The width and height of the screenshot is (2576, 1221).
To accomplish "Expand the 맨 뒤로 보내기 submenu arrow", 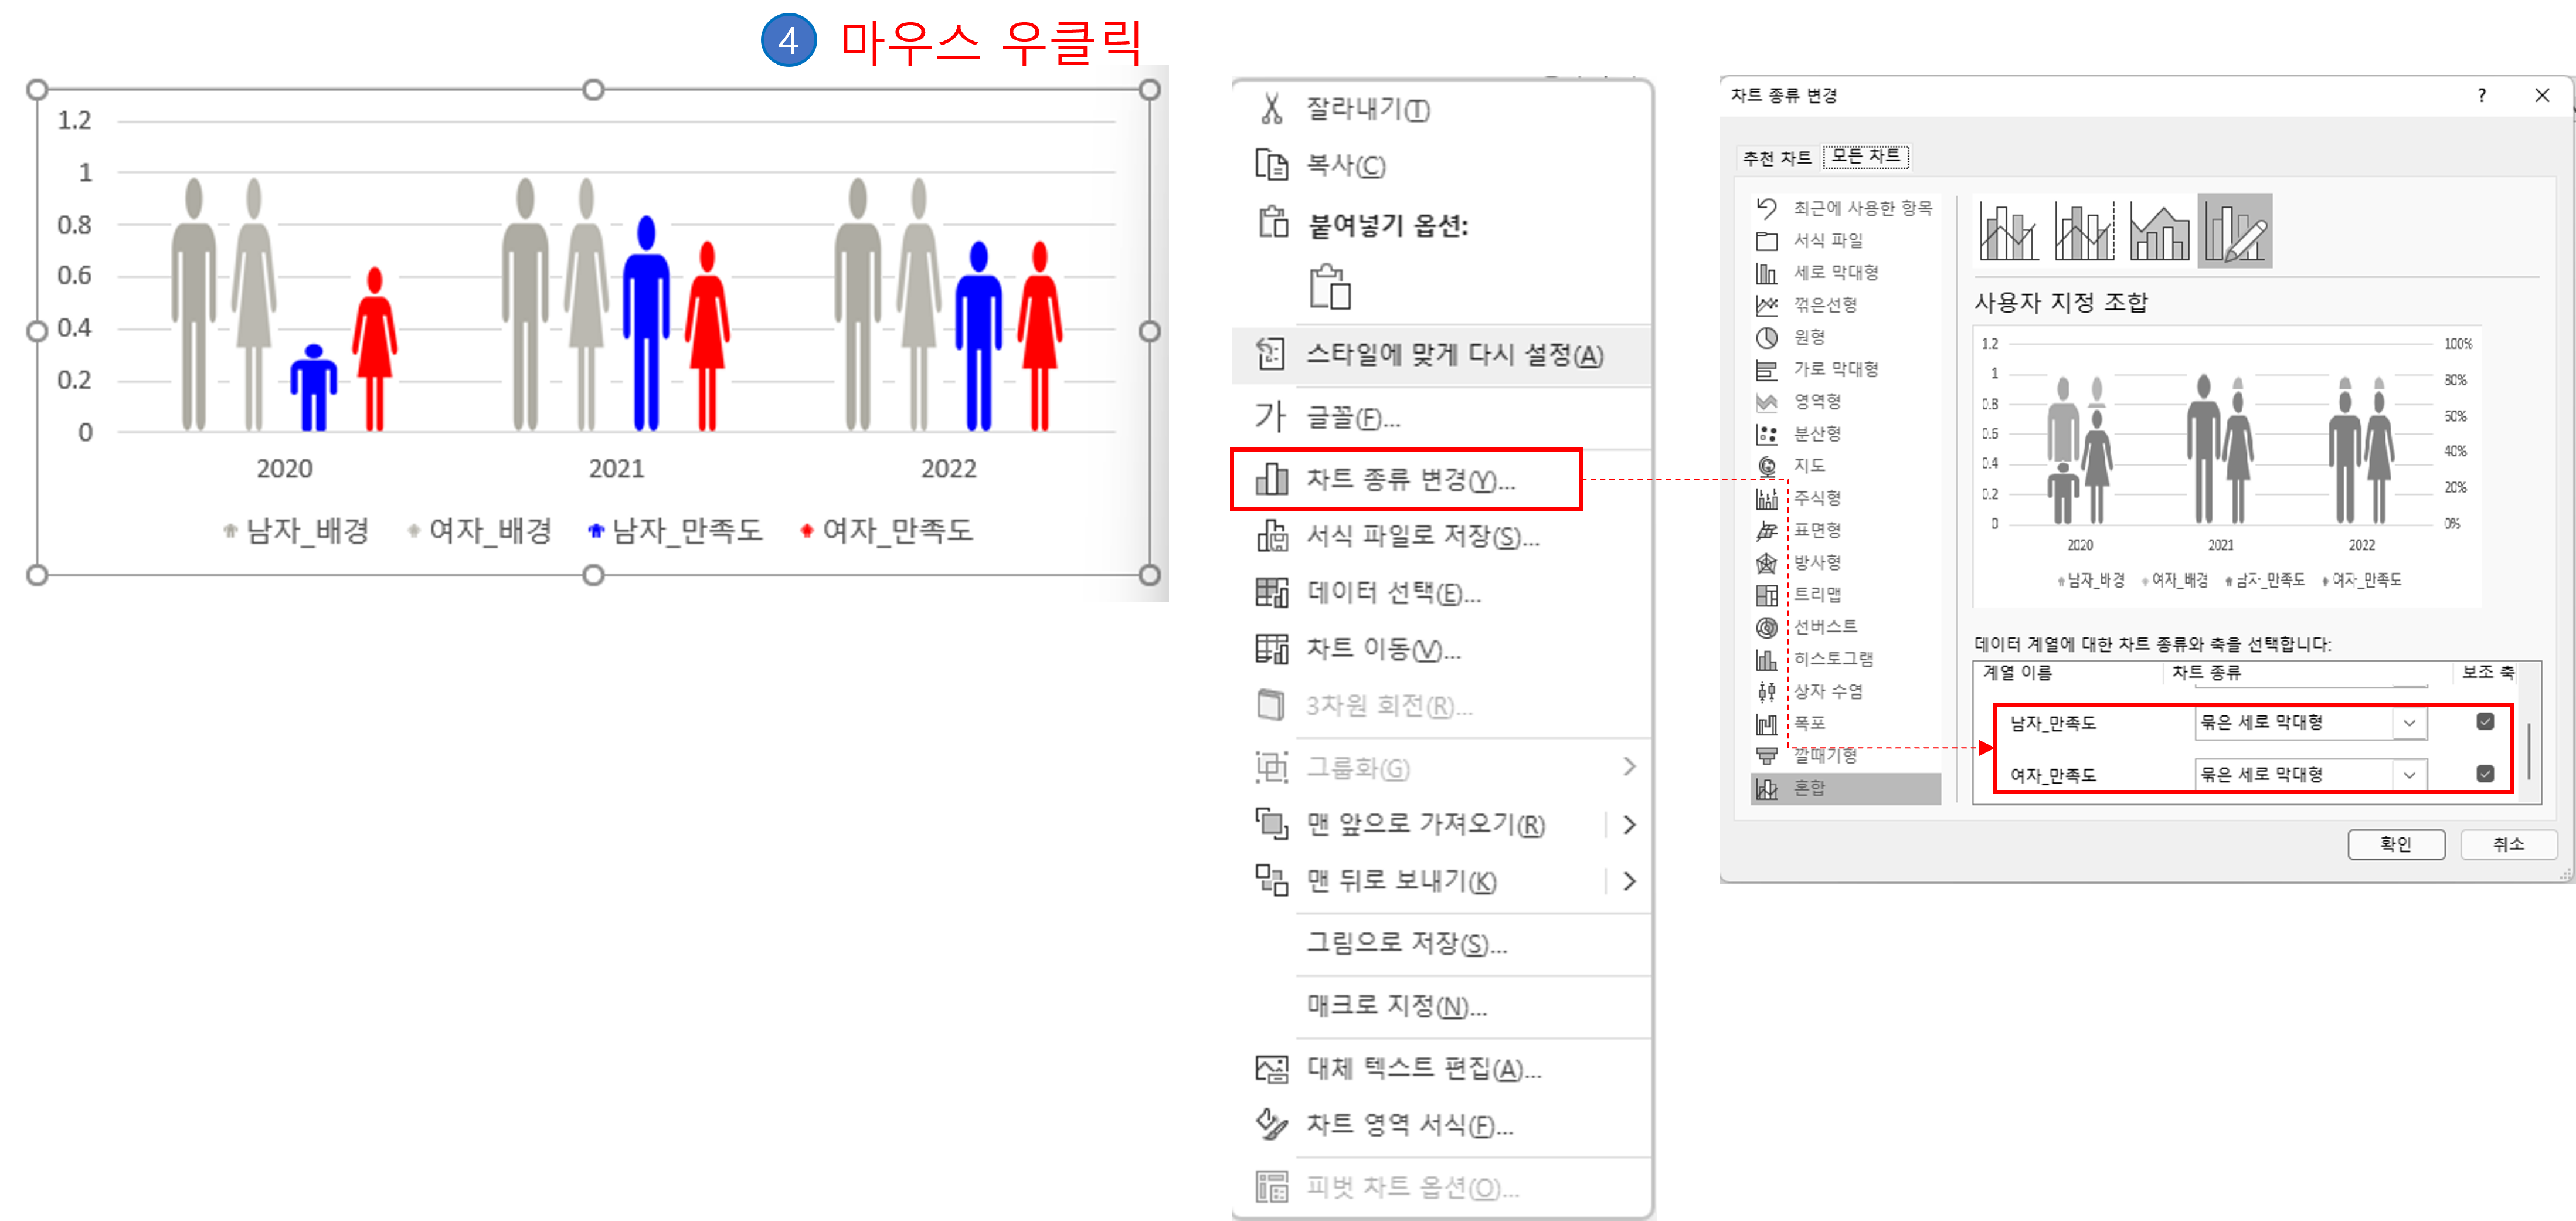I will 1629,881.
